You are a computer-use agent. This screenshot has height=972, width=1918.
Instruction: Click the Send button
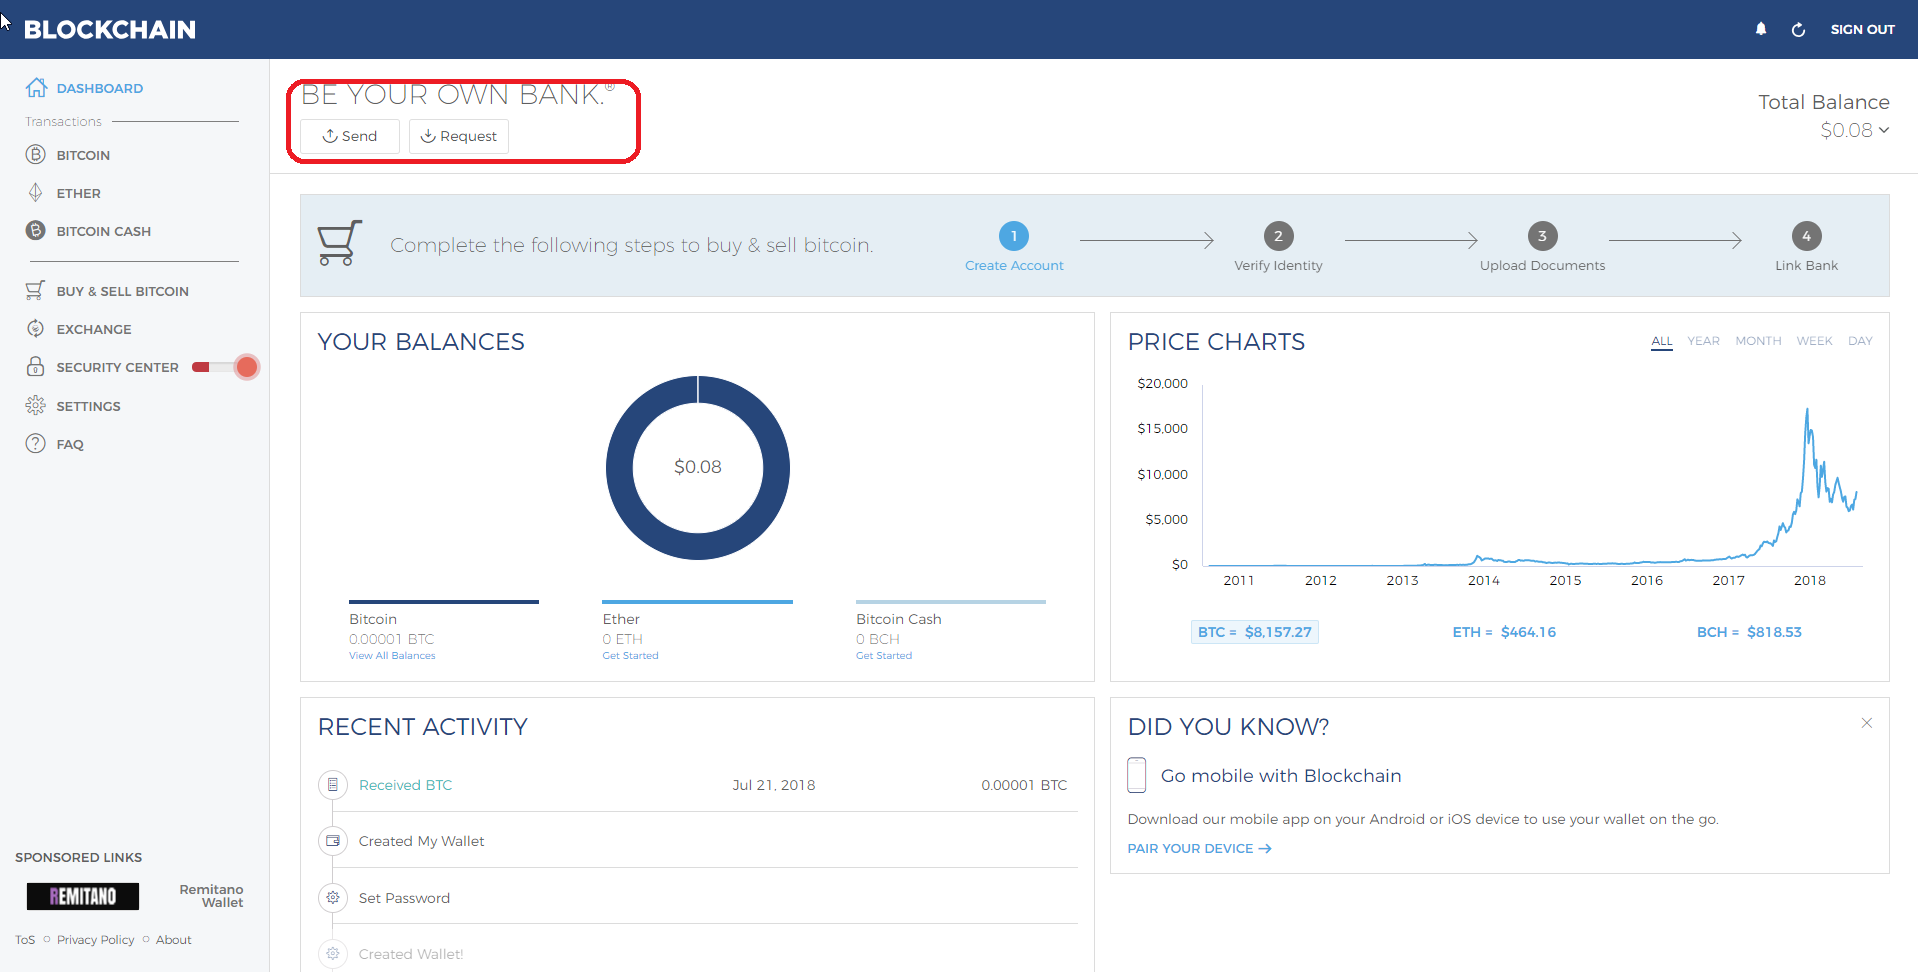(350, 136)
